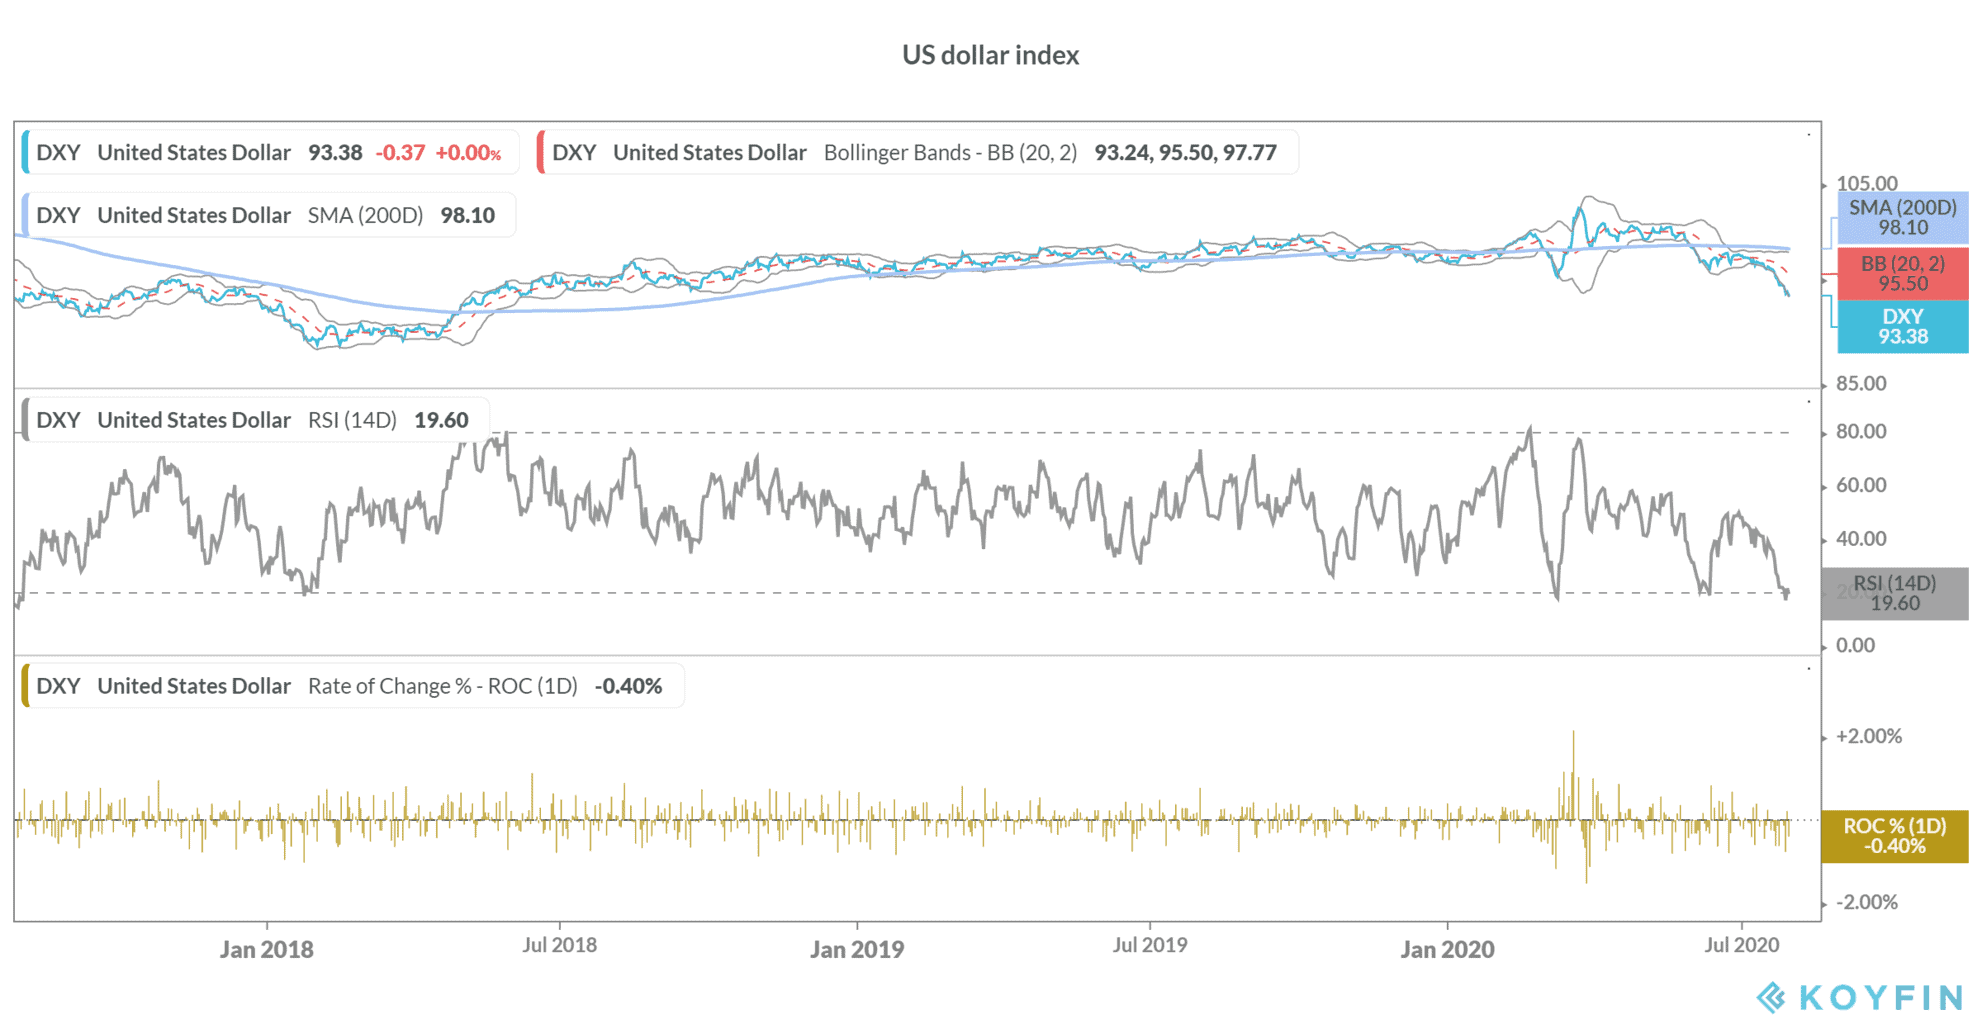Click the 93.24, 95.50, 97.77 Bollinger values
Image resolution: width=1982 pixels, height=1024 pixels.
tap(1185, 153)
